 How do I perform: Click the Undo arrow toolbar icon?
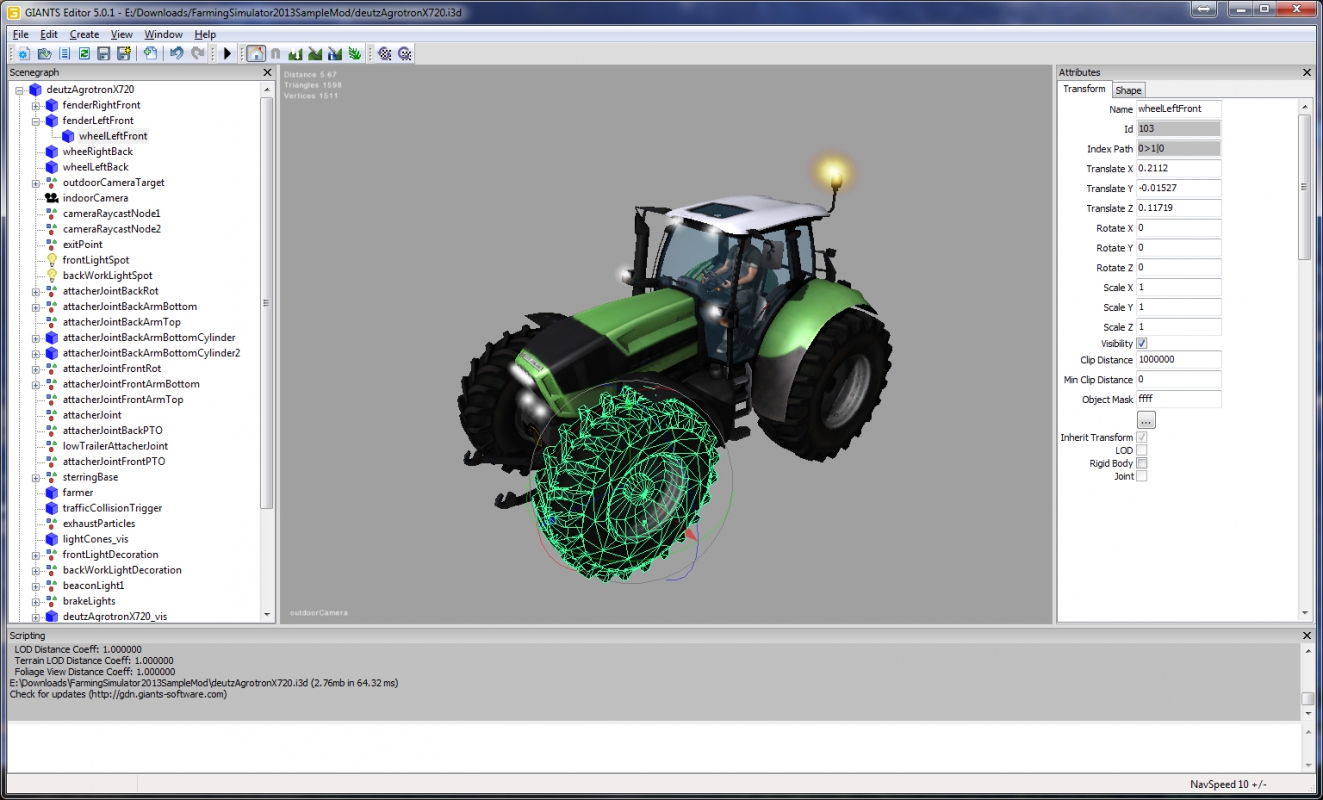pyautogui.click(x=177, y=53)
